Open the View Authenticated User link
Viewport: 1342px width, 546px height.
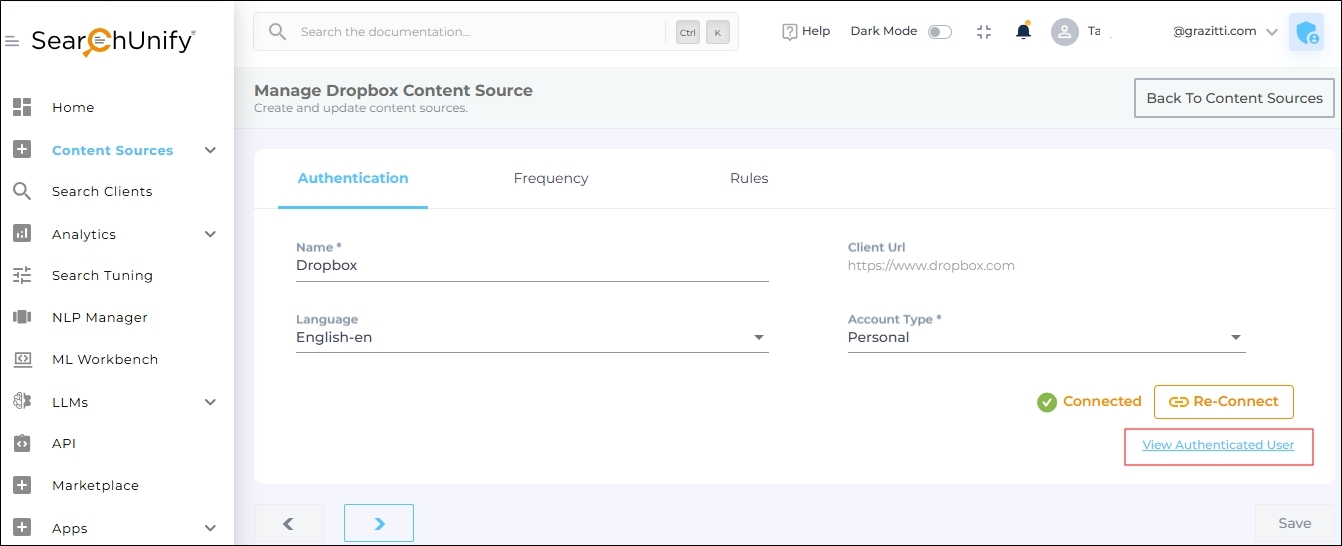1218,445
